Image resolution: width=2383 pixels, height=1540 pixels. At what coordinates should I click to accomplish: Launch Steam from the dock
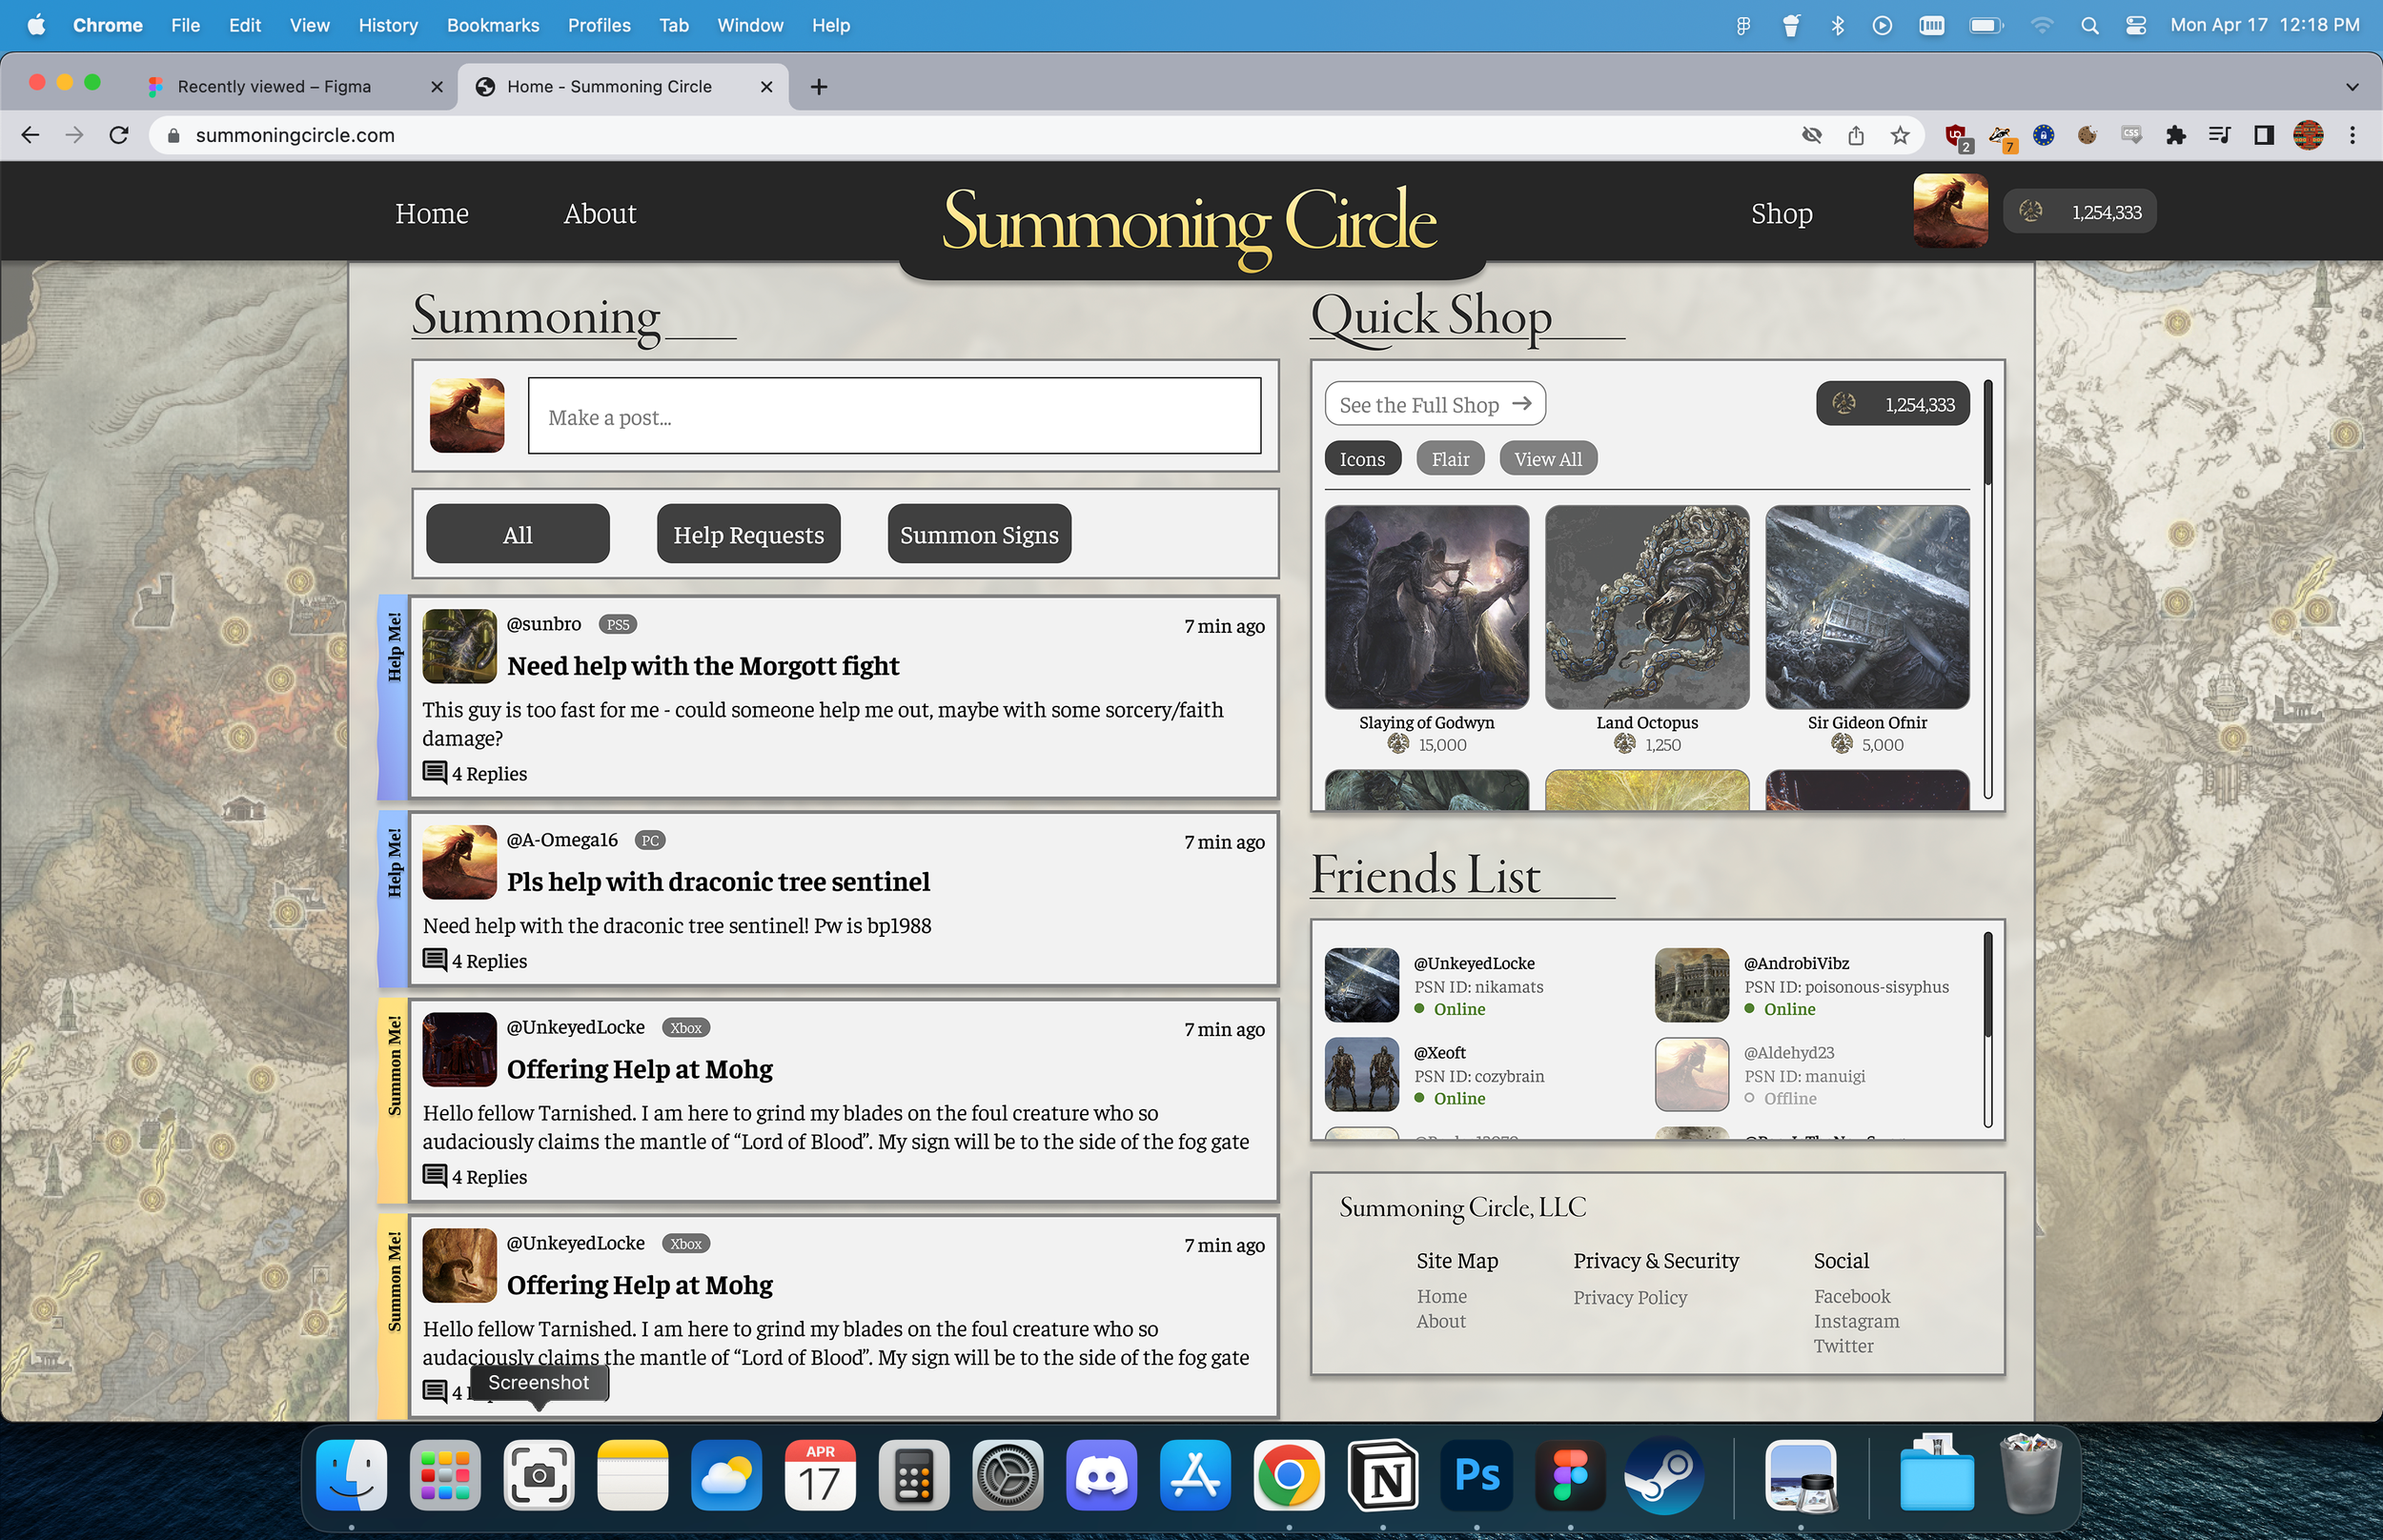click(x=1663, y=1475)
